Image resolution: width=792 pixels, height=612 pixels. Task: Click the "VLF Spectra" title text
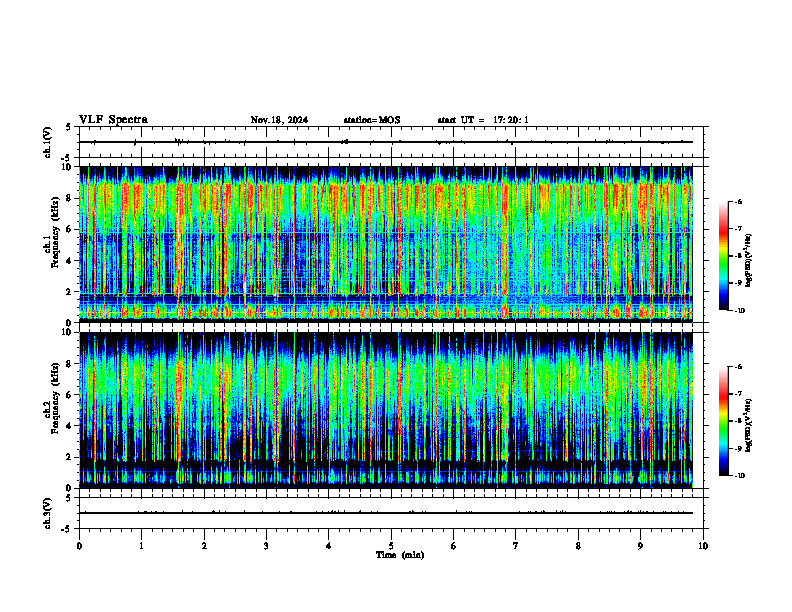(113, 120)
